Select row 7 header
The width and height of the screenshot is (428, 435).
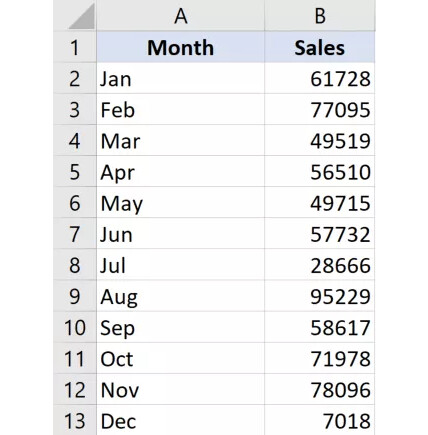tap(75, 234)
